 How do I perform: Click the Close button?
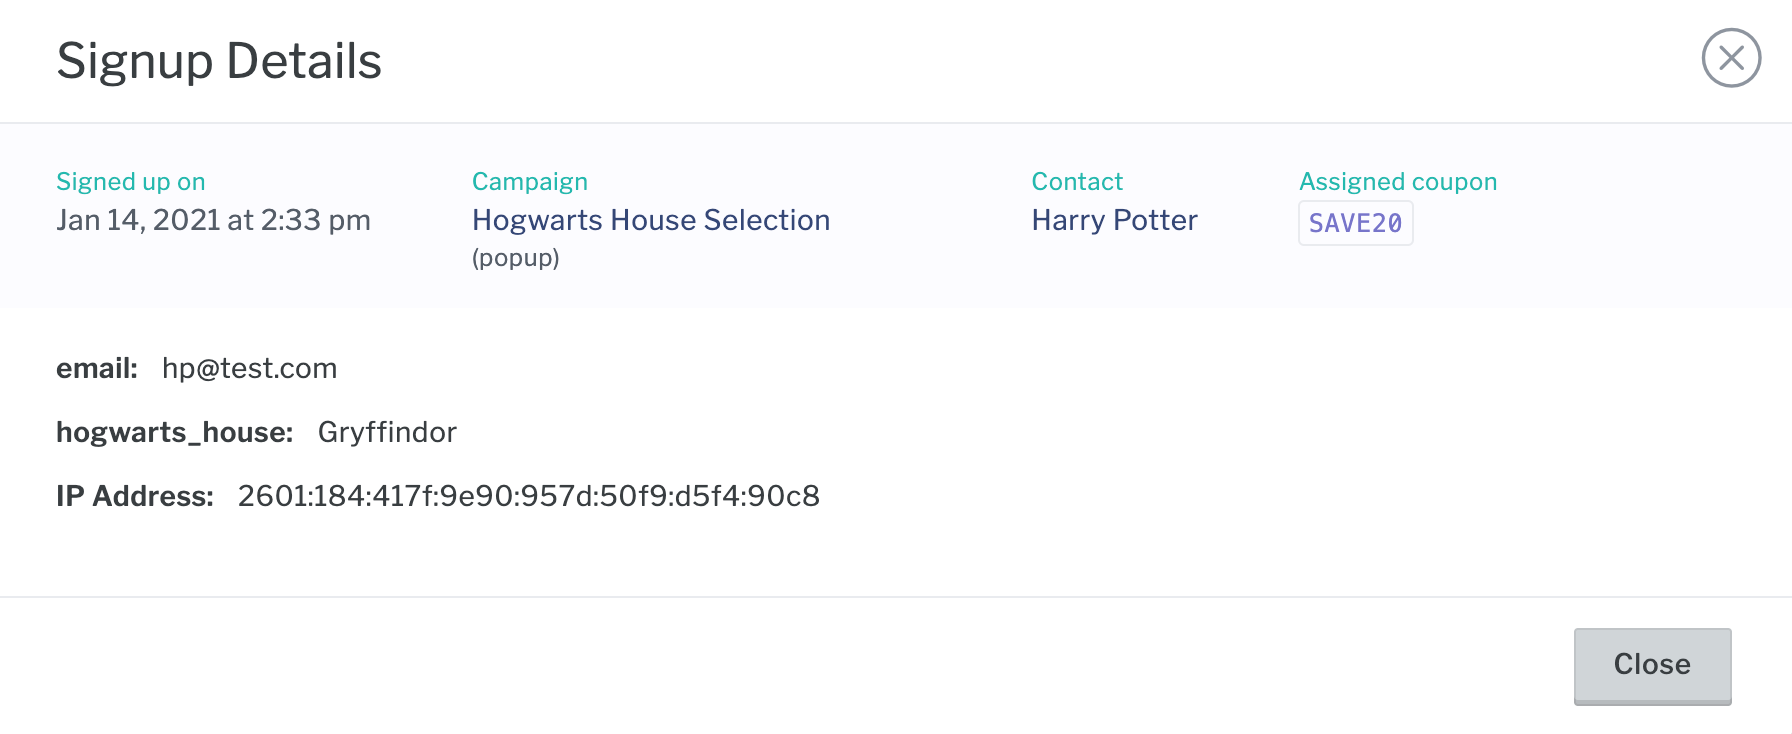tap(1652, 666)
